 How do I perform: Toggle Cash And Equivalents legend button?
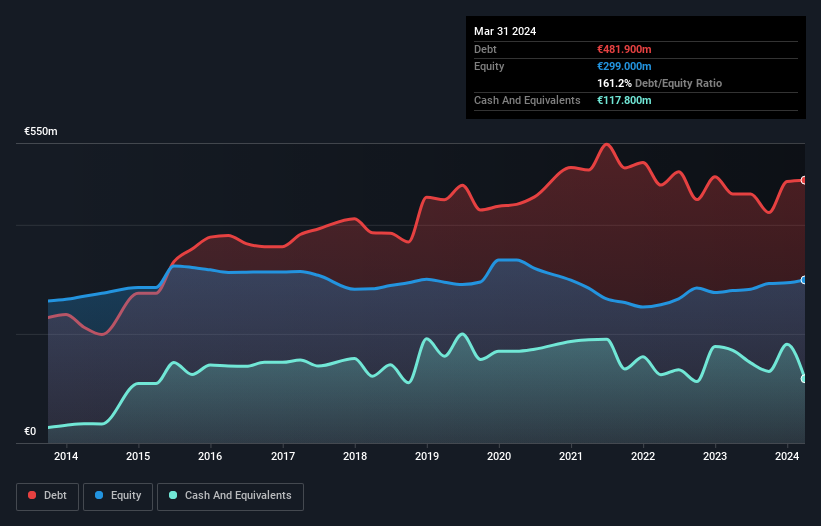point(230,496)
